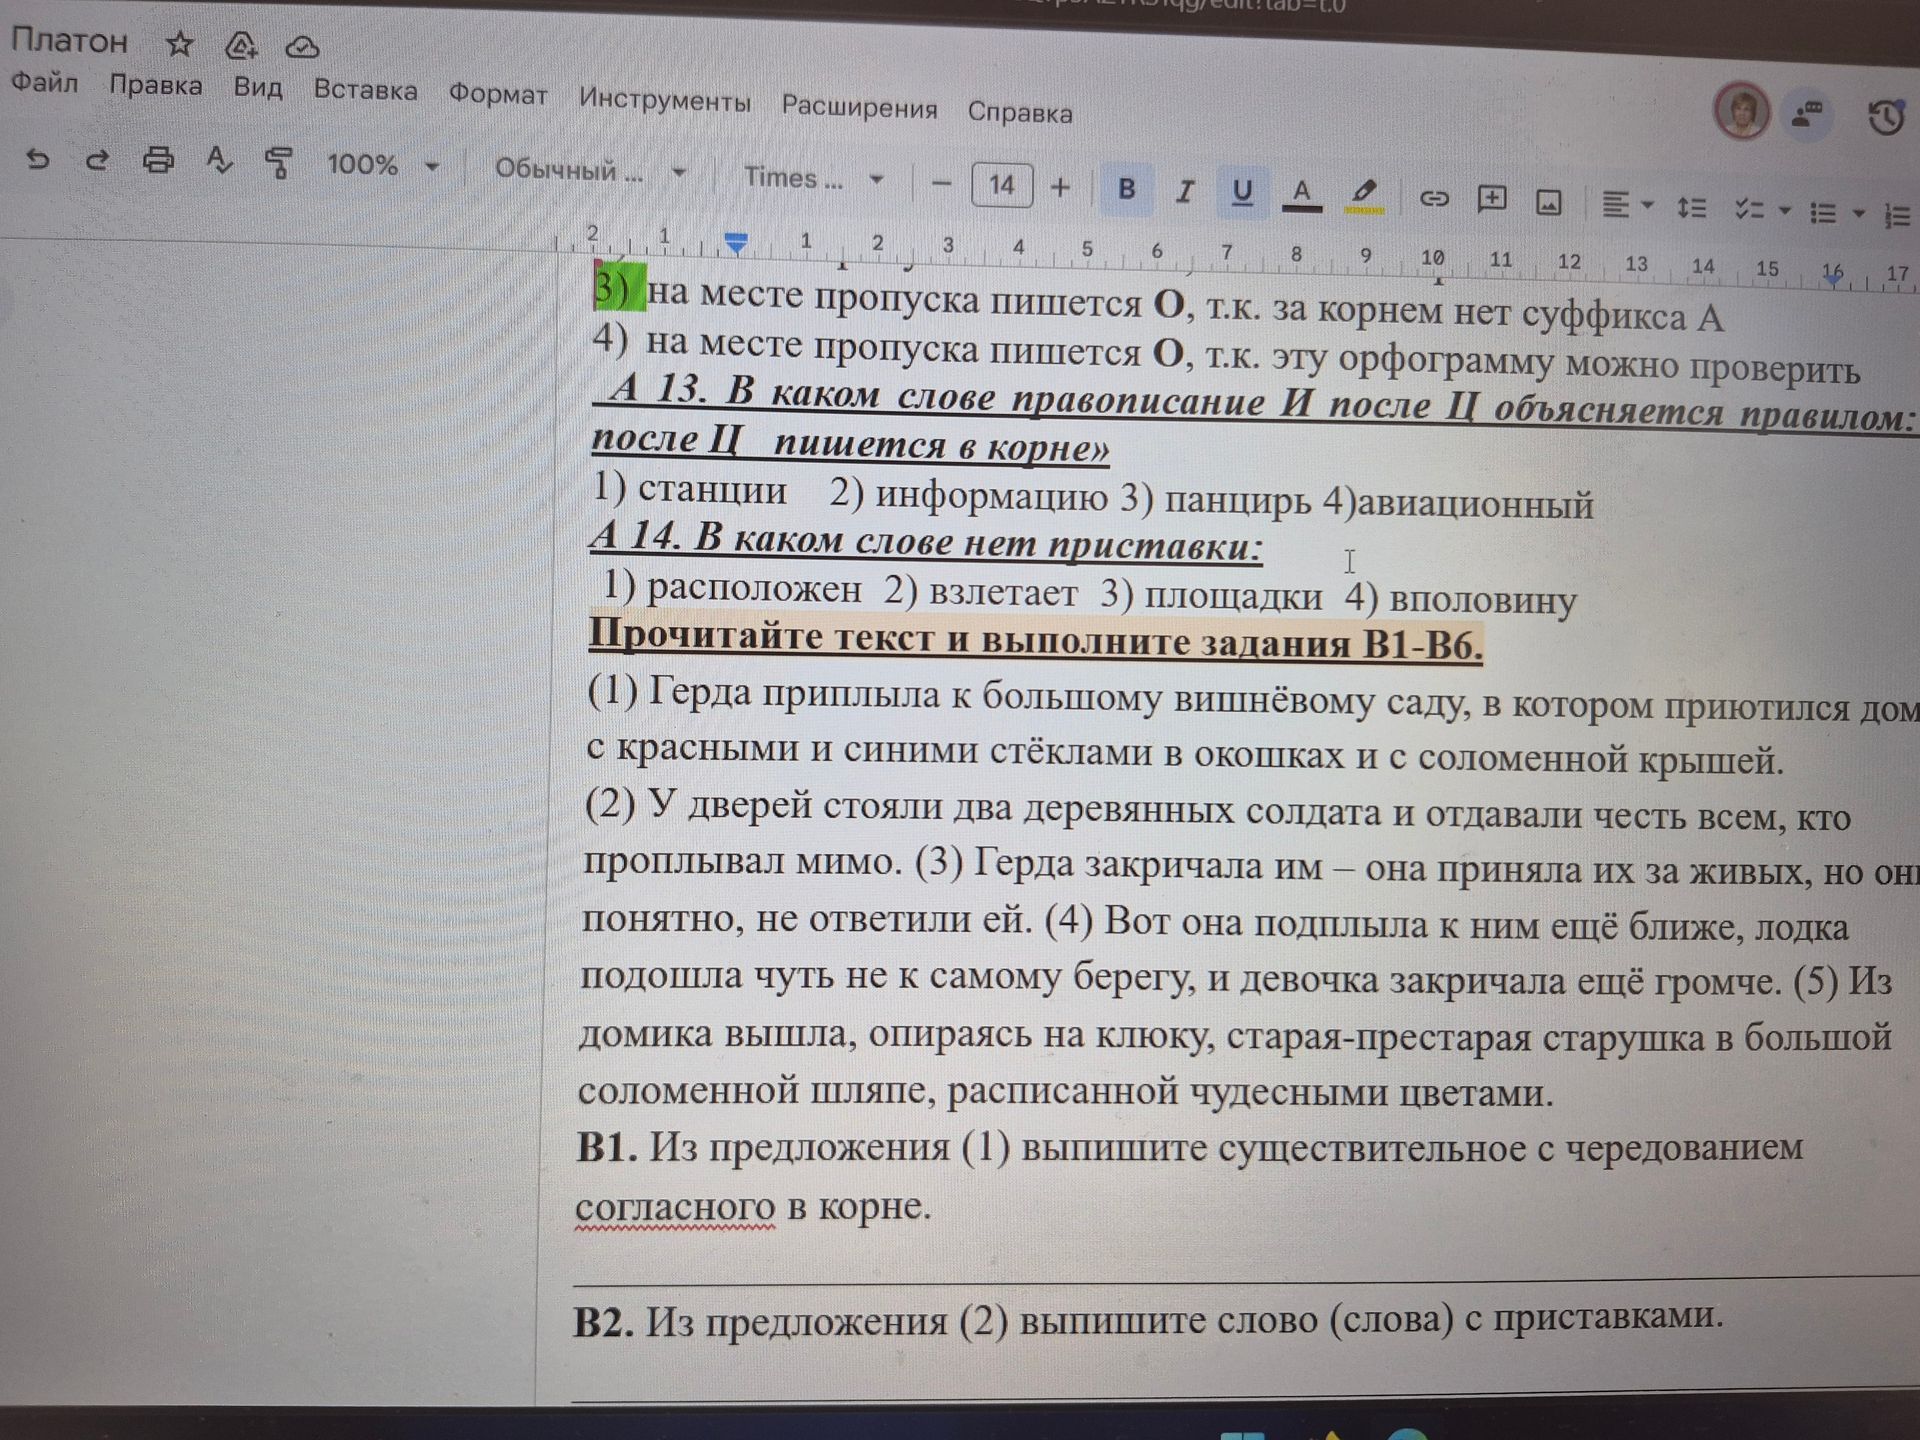This screenshot has height=1440, width=1920.
Task: Click the word площадки in A14
Action: point(1233,596)
